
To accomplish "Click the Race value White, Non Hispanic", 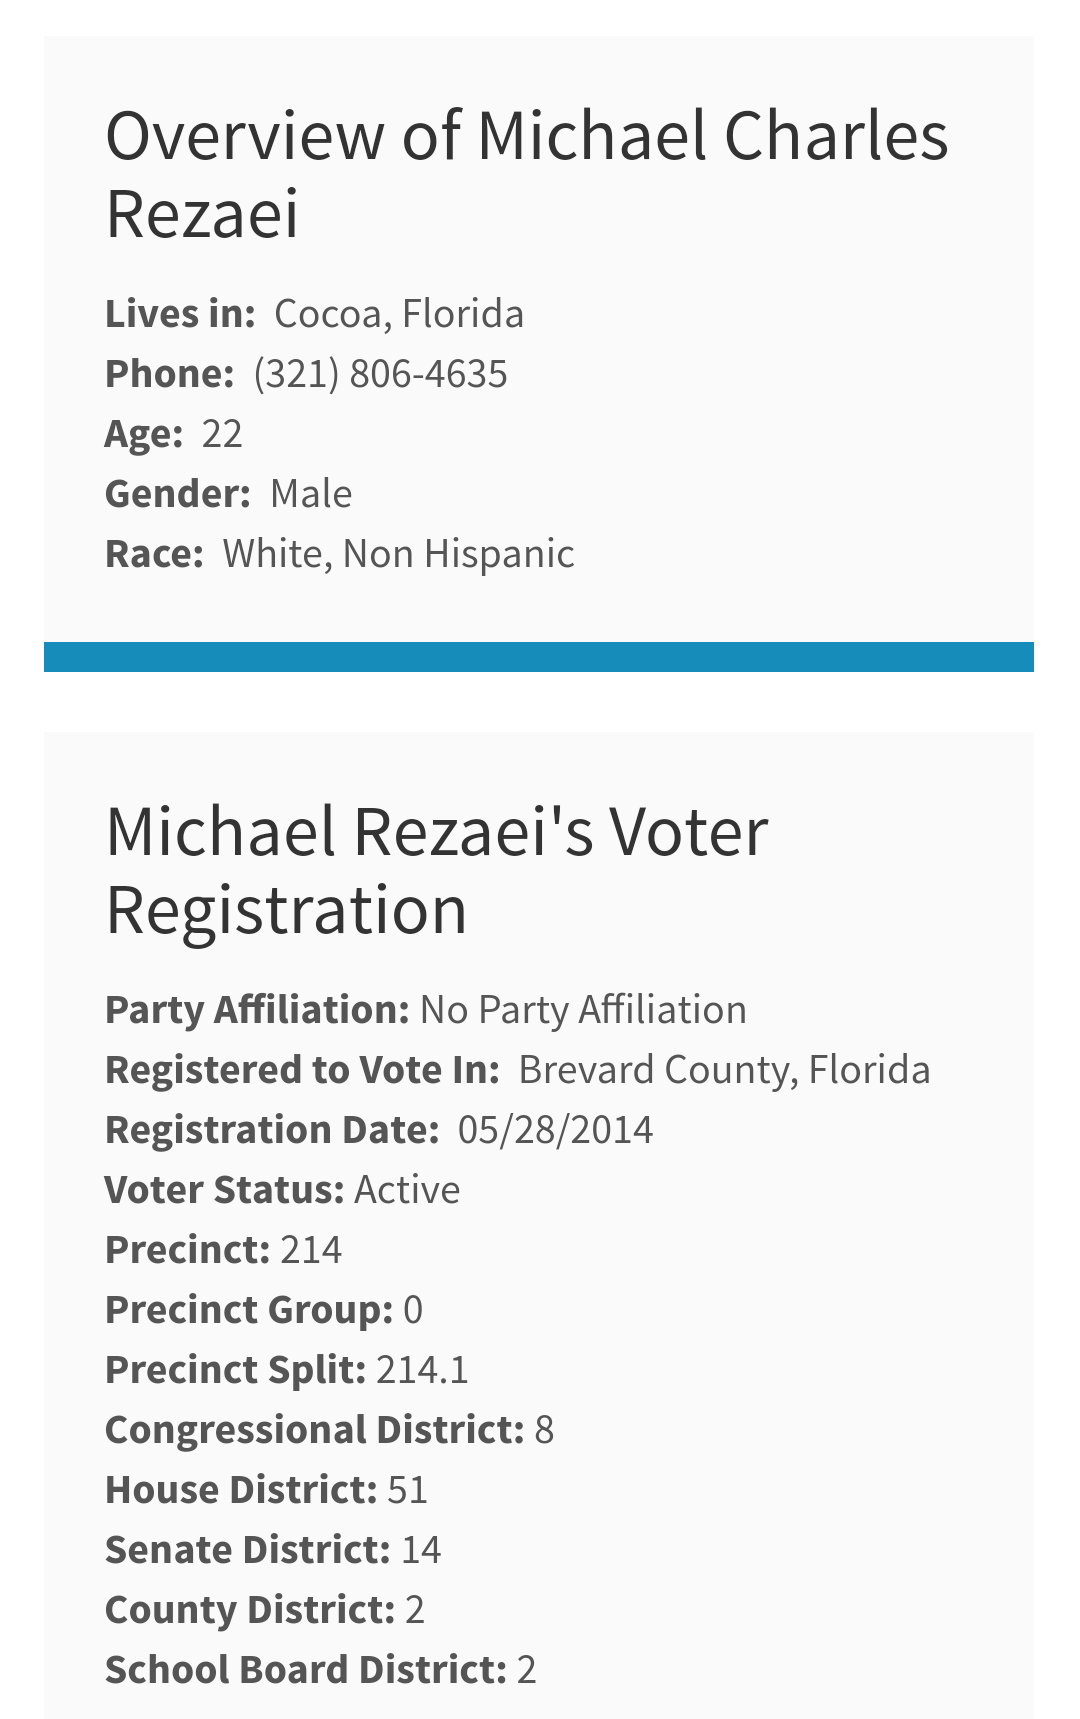I will [x=398, y=553].
